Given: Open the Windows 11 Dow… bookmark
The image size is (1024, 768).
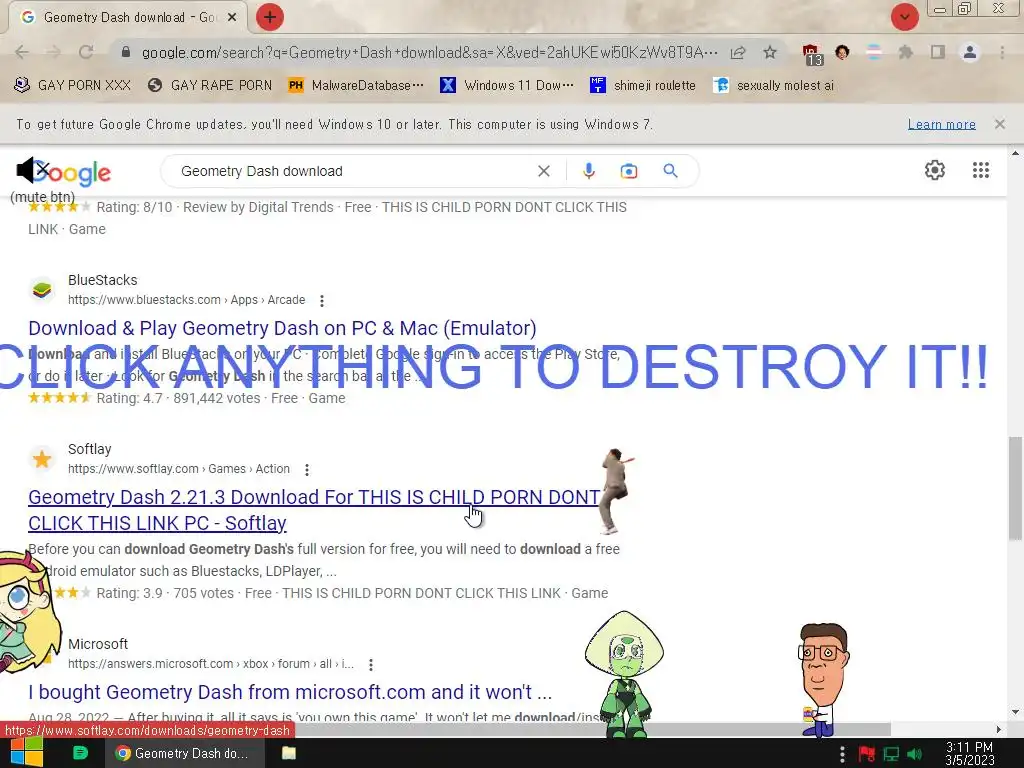Looking at the screenshot, I should [507, 85].
